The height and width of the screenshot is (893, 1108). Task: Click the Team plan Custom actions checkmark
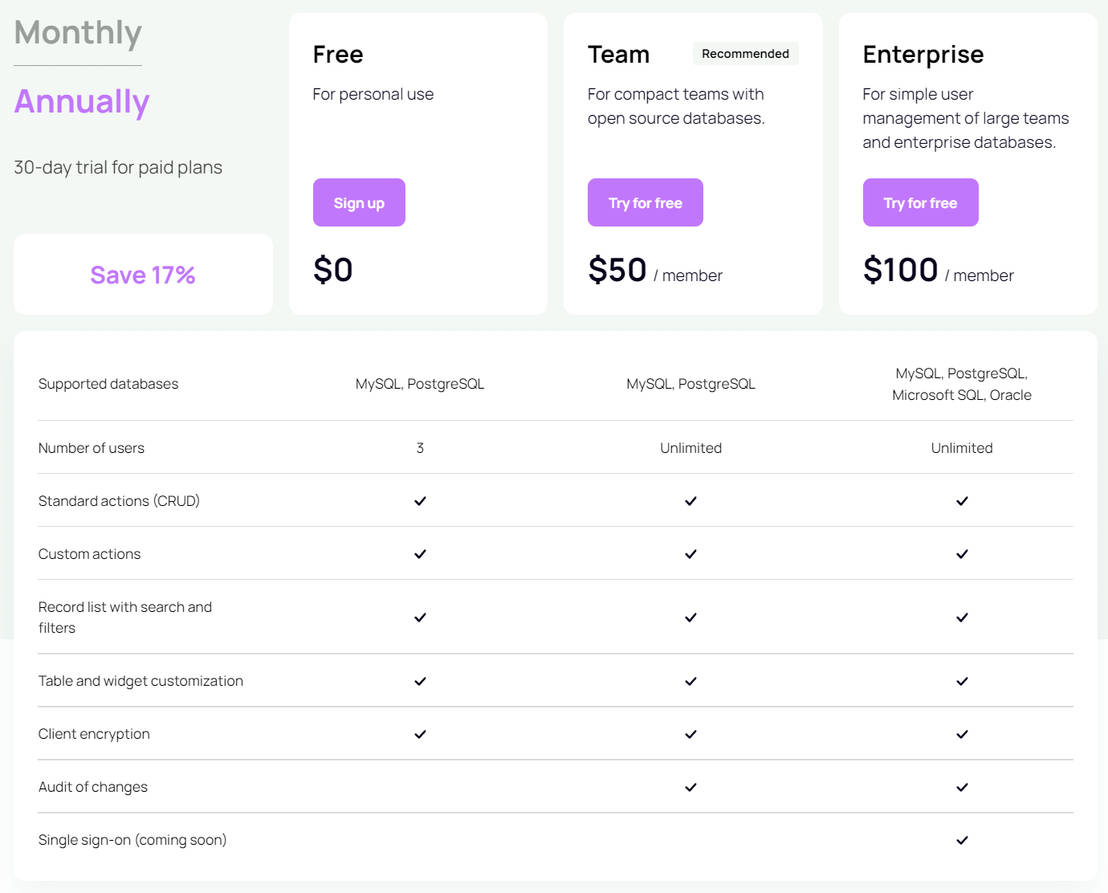click(690, 553)
